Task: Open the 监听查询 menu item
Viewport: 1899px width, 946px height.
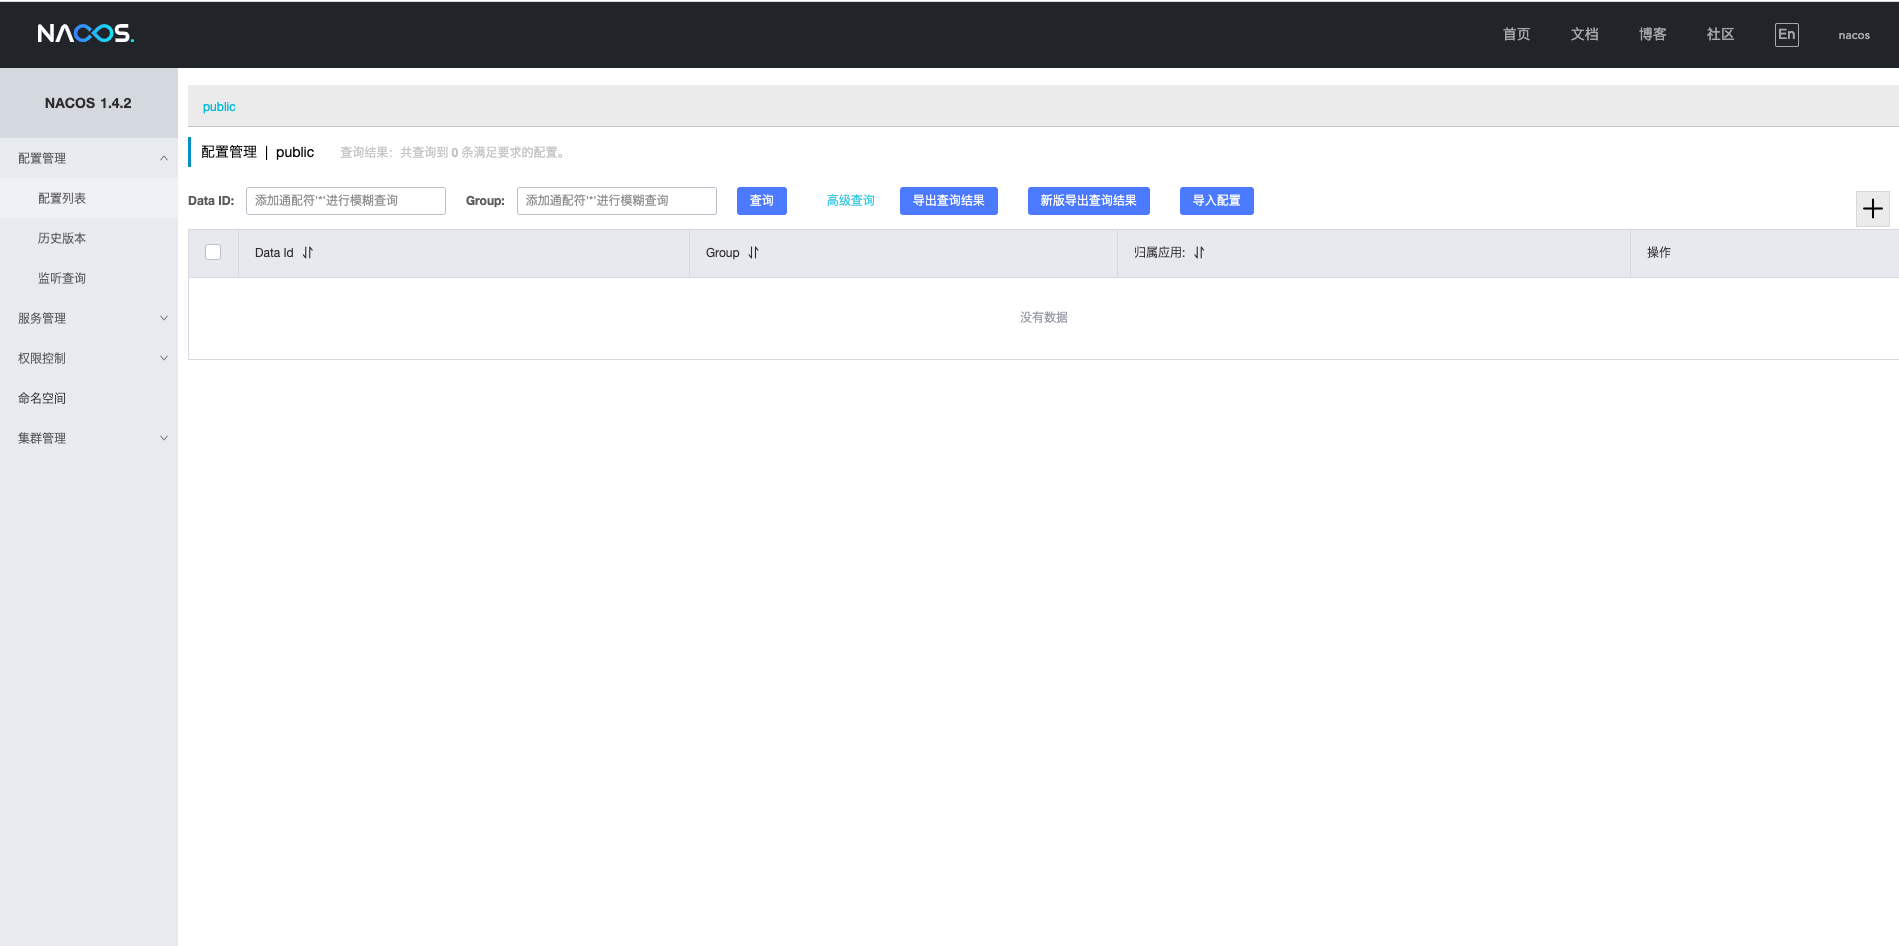Action: pos(89,278)
